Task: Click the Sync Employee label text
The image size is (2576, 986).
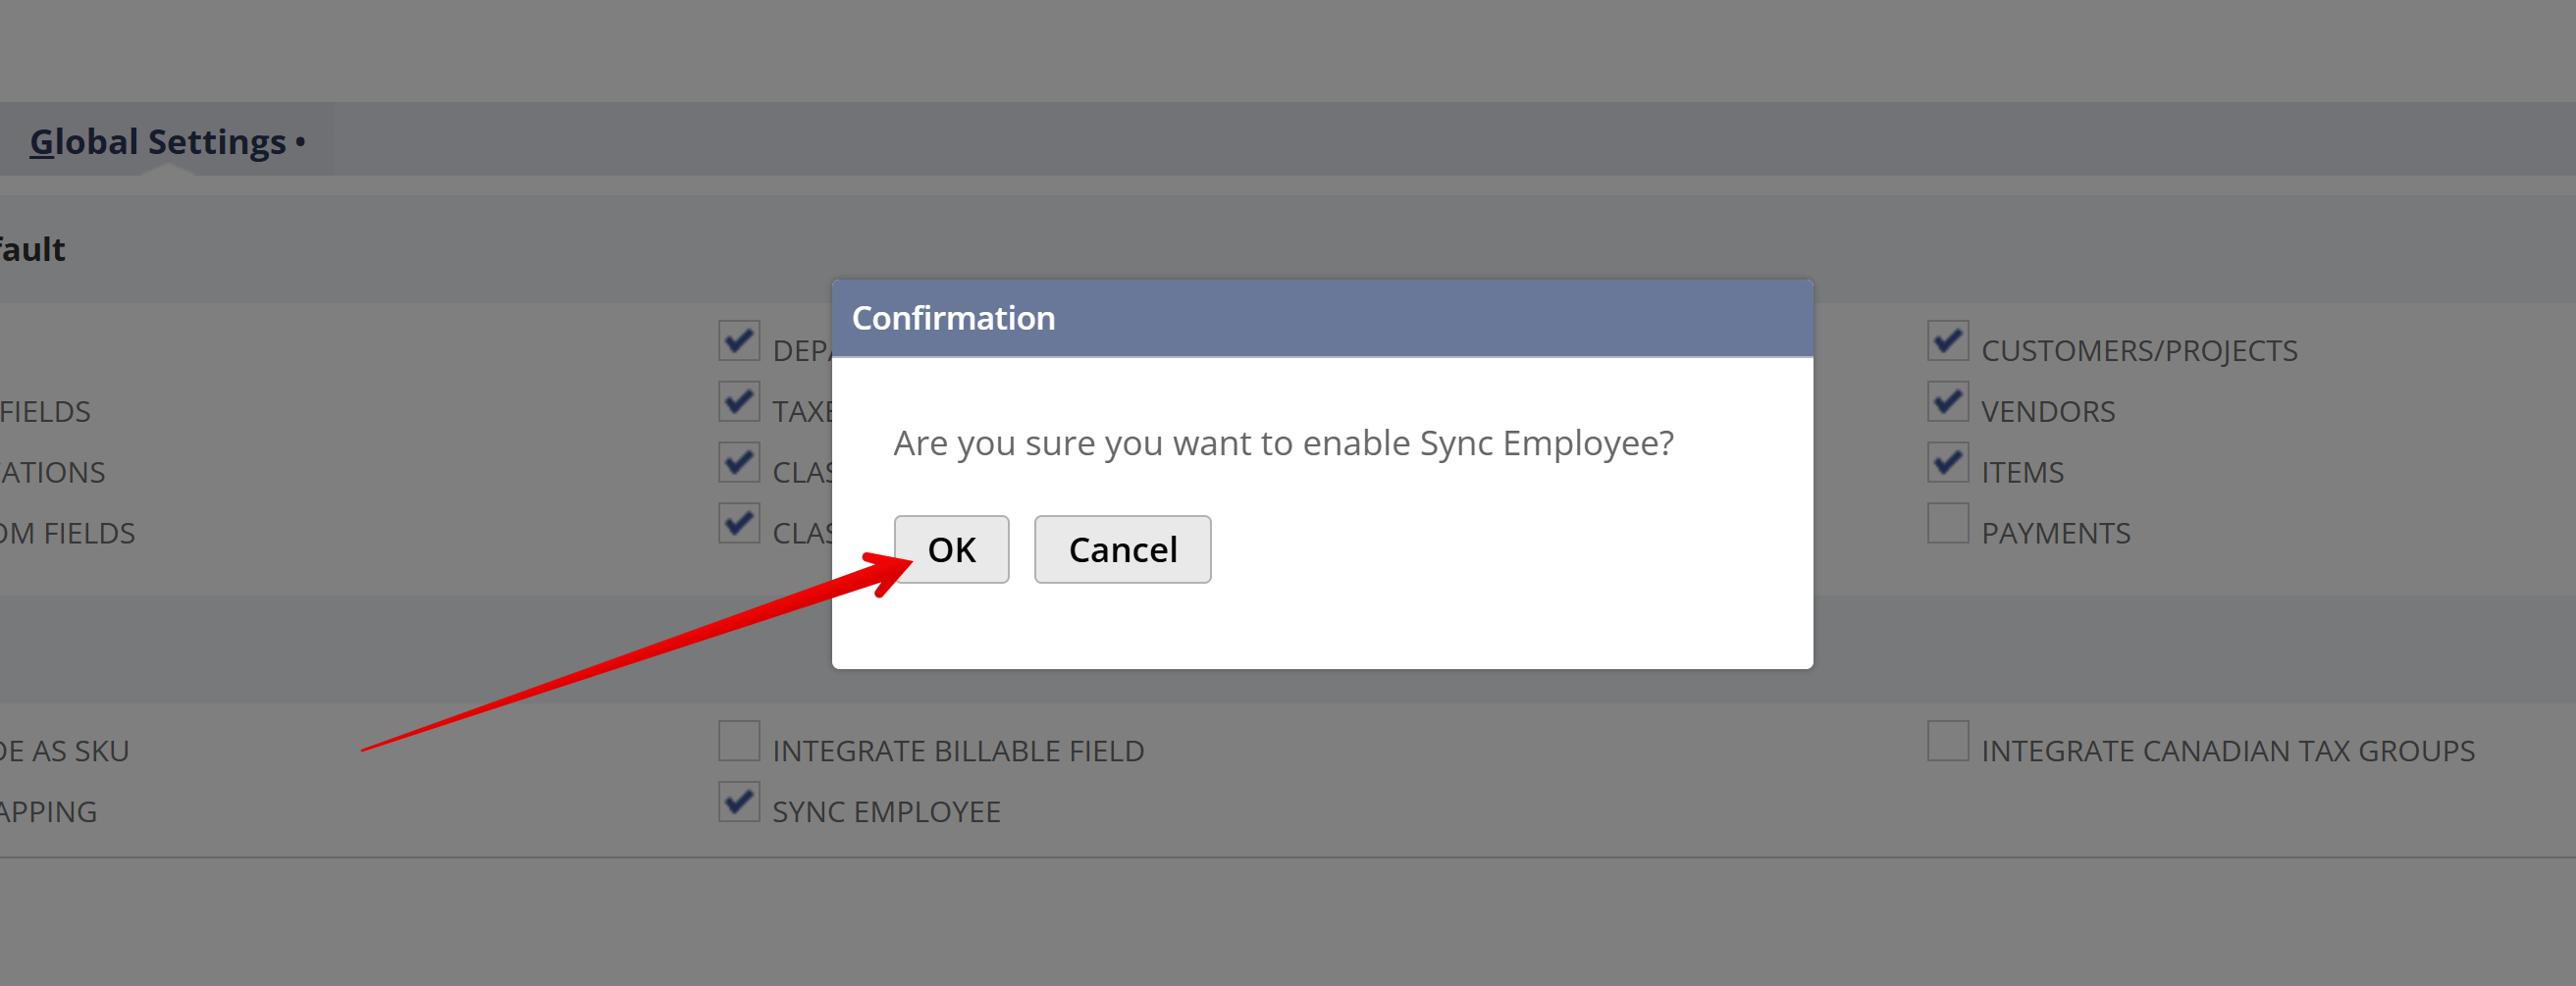Action: point(885,812)
